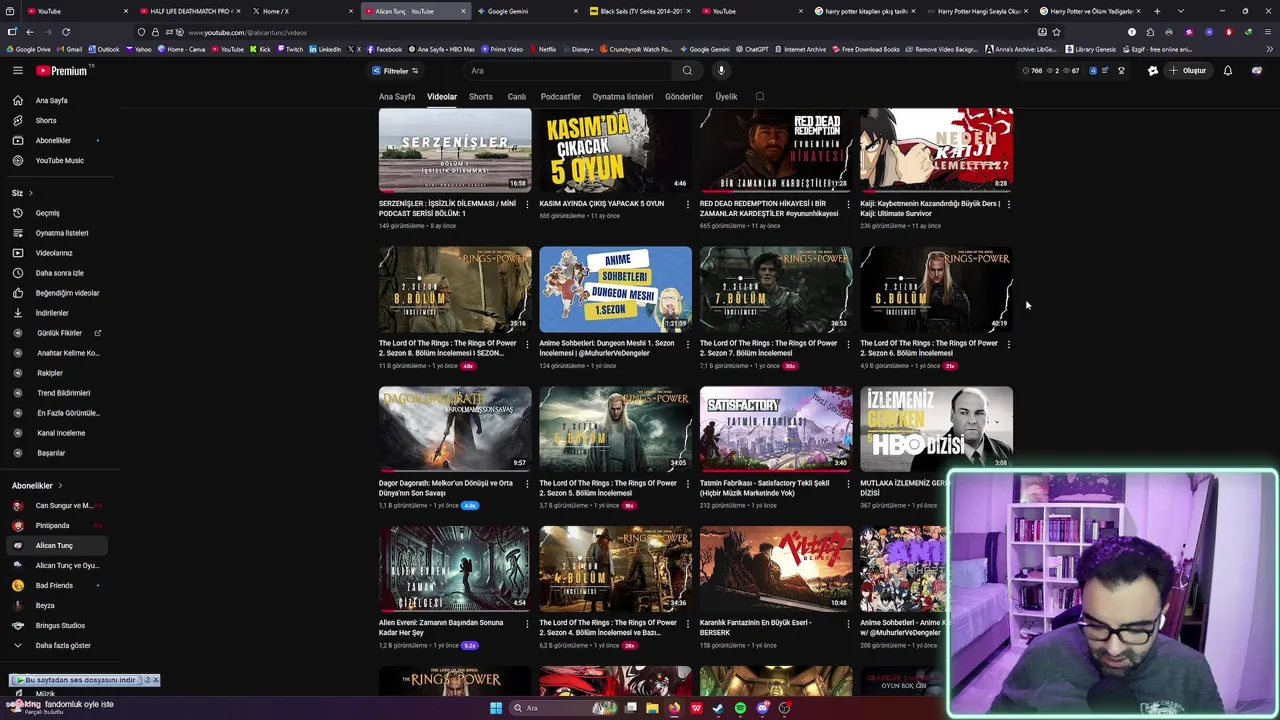1280x720 pixels.
Task: Search within channel magnifier icon
Action: click(x=760, y=97)
